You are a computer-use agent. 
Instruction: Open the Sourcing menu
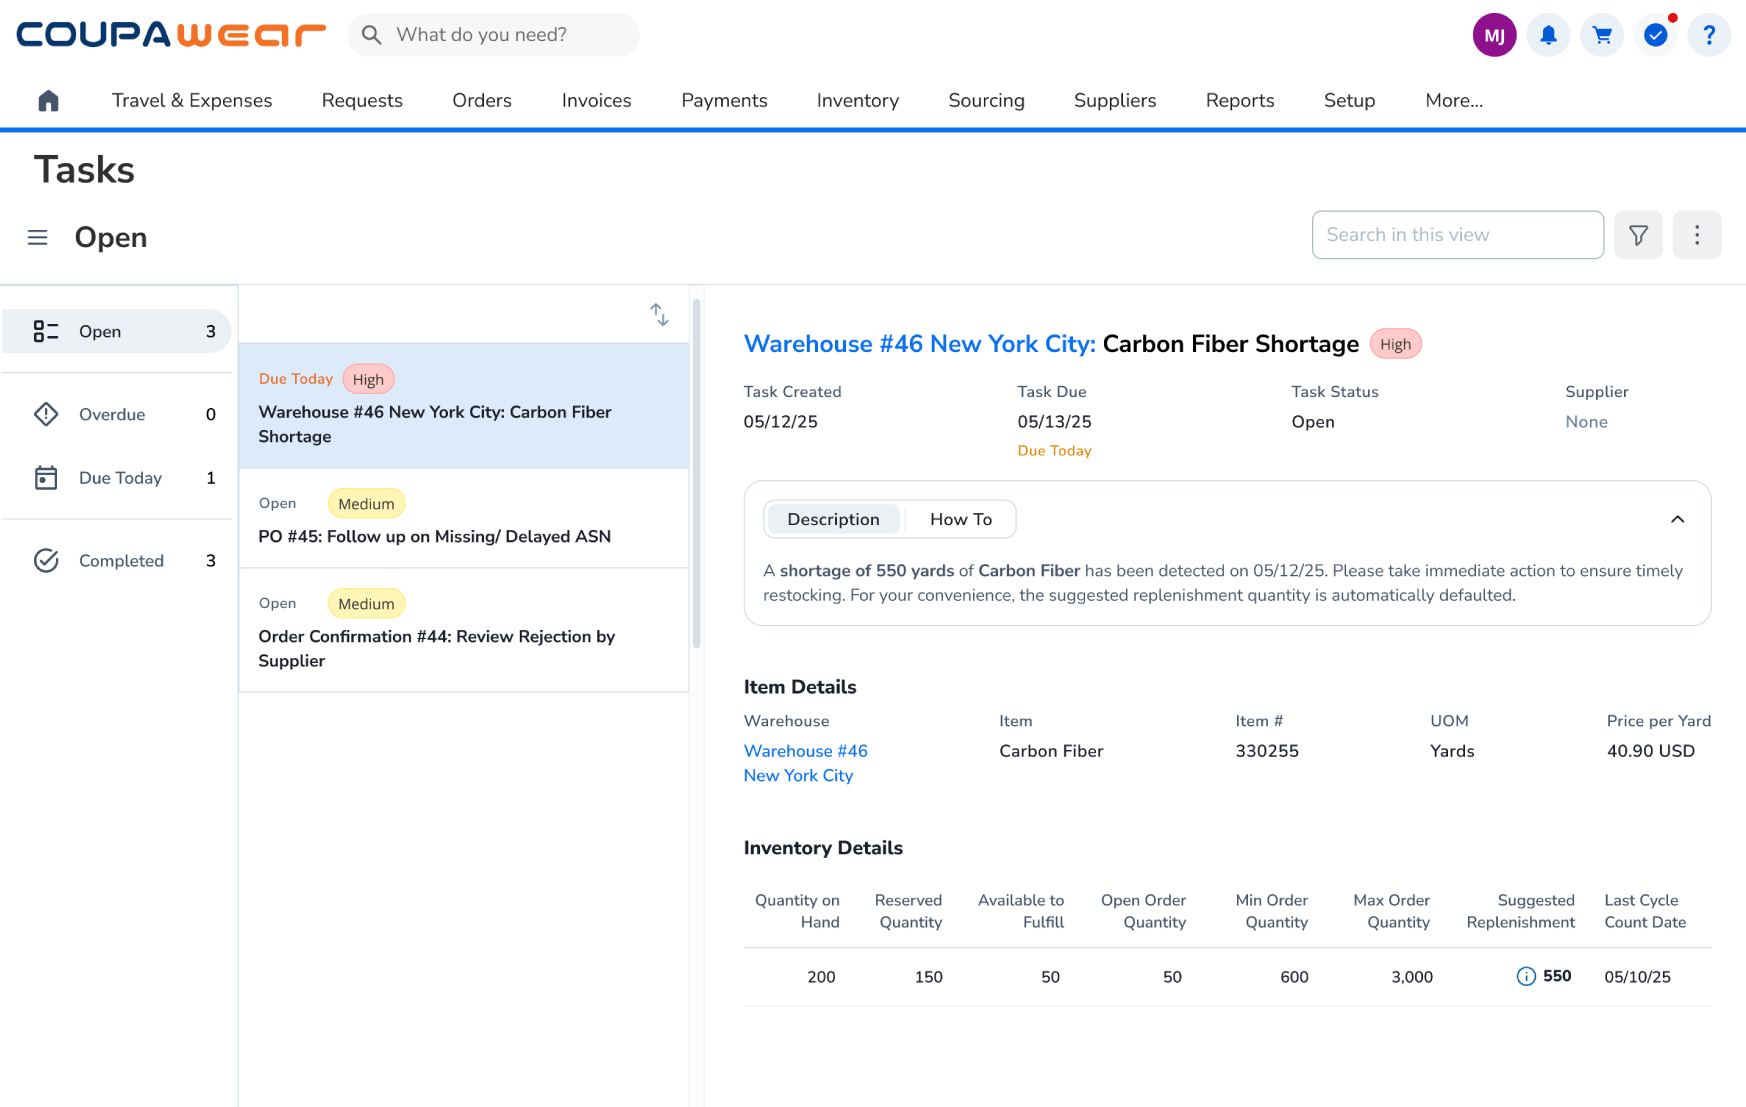[x=987, y=101]
